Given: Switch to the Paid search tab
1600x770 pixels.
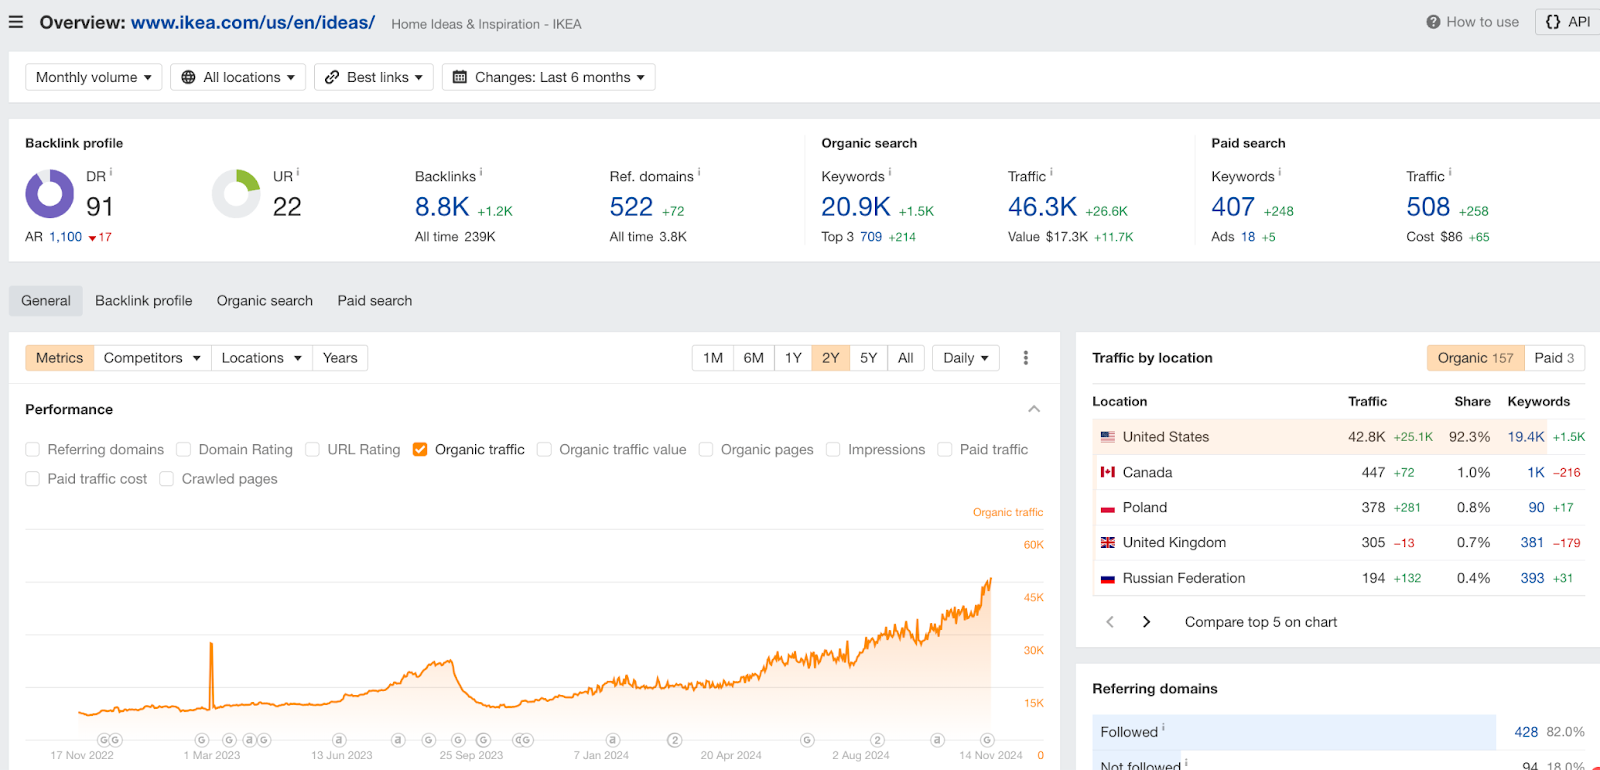Looking at the screenshot, I should point(375,301).
